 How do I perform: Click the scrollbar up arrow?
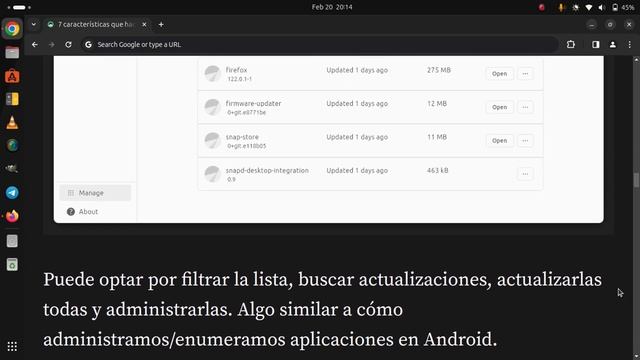point(636,60)
